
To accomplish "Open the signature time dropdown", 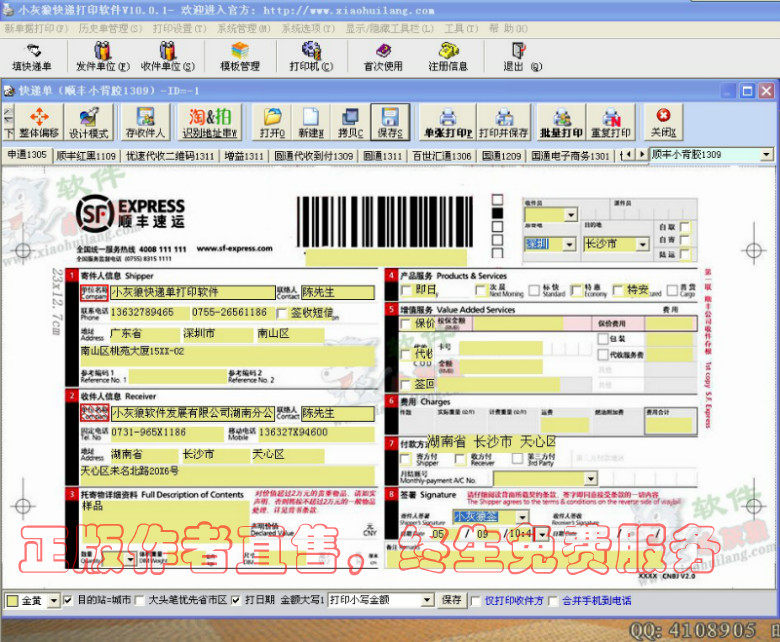I will pyautogui.click(x=542, y=535).
